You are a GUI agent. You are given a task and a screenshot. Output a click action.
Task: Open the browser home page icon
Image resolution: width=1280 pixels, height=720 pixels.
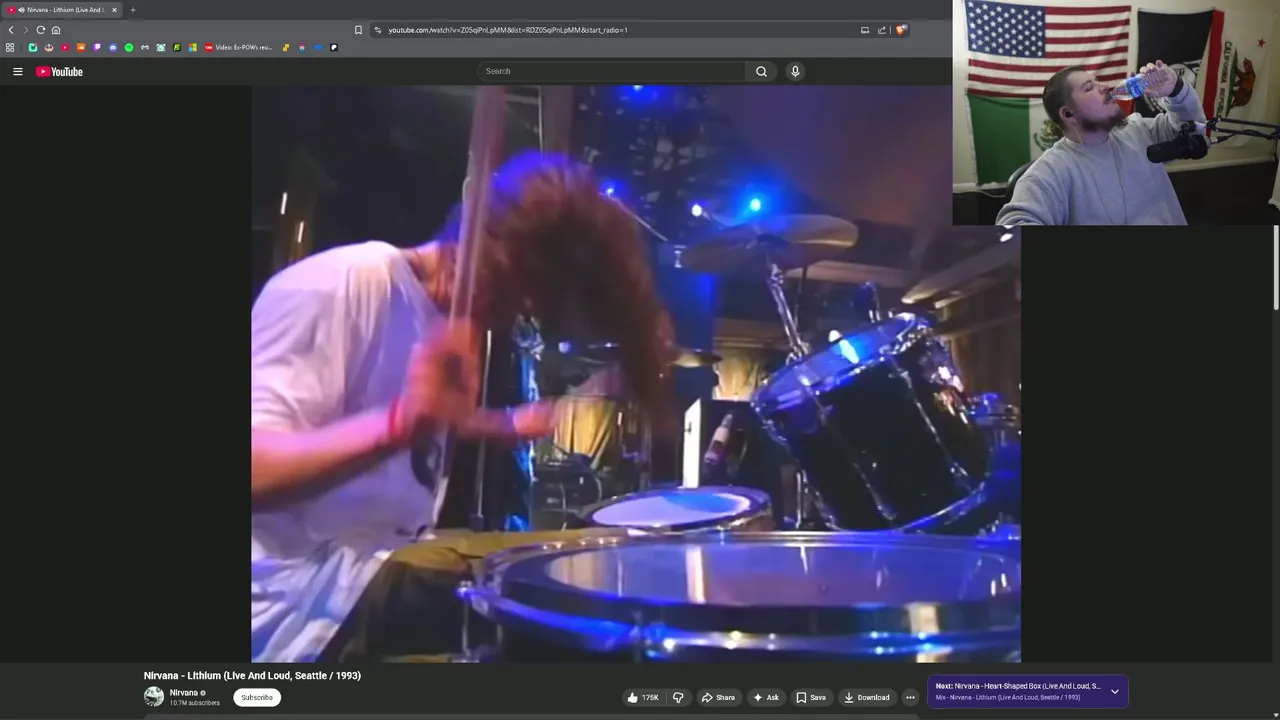[56, 30]
